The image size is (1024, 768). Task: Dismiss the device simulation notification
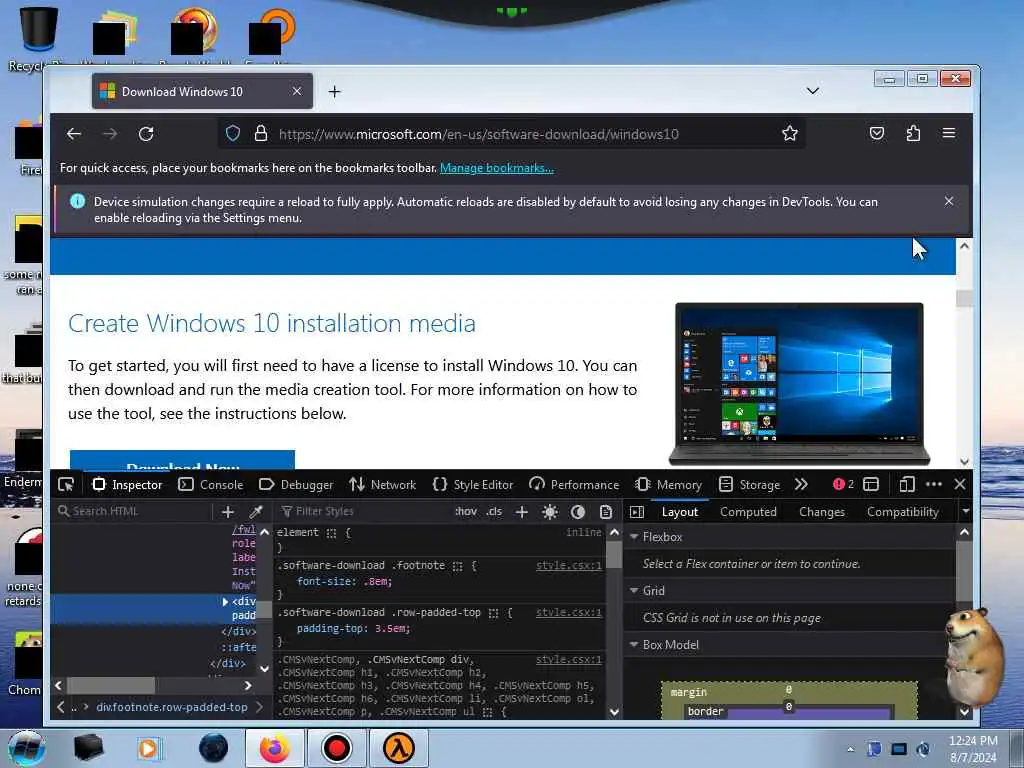[949, 201]
